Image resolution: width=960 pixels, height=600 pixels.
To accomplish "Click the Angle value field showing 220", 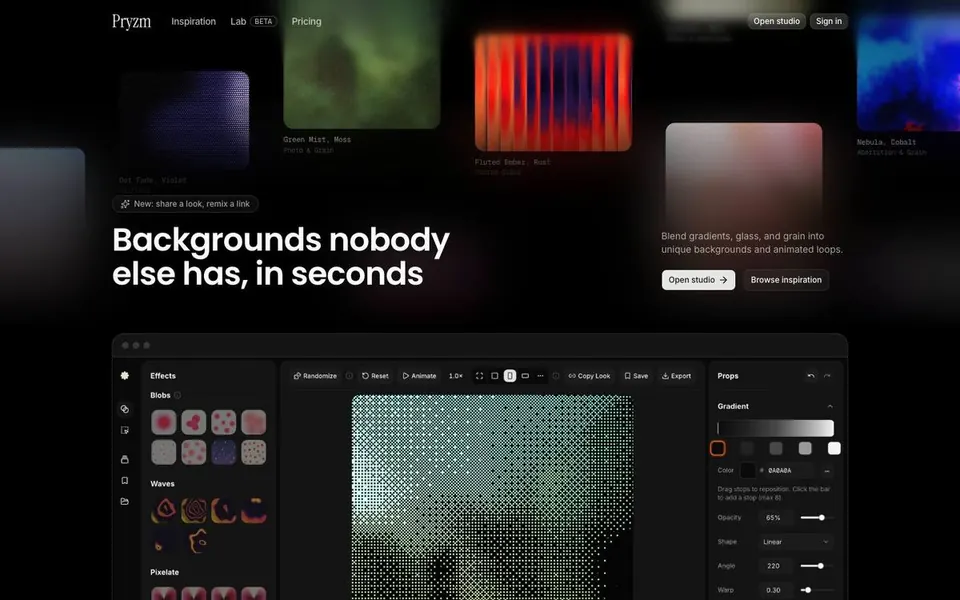I will tap(773, 566).
